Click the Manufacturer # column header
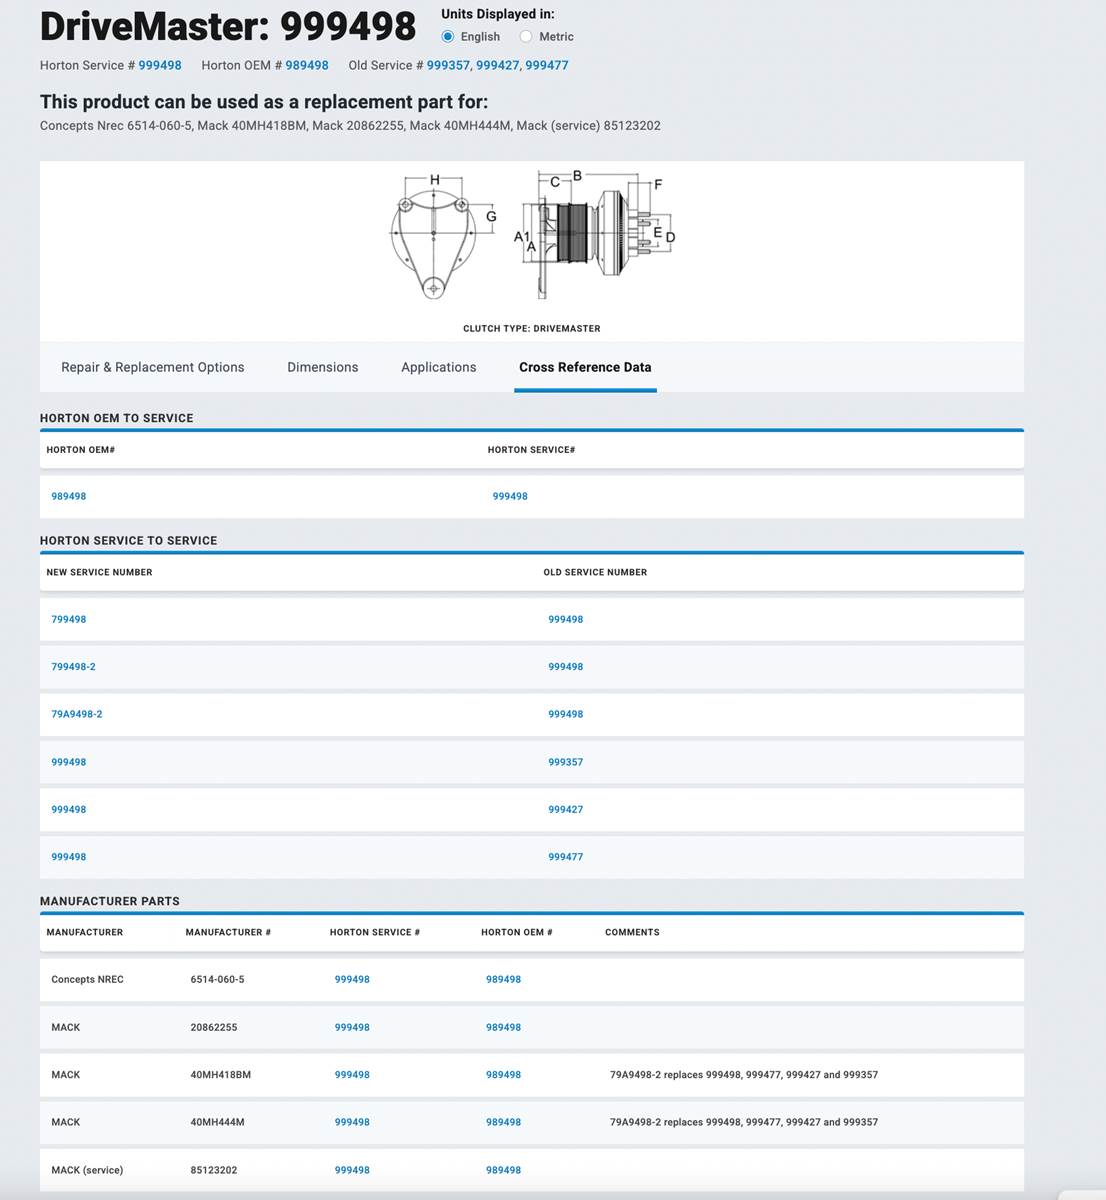The image size is (1106, 1200). pos(228,932)
